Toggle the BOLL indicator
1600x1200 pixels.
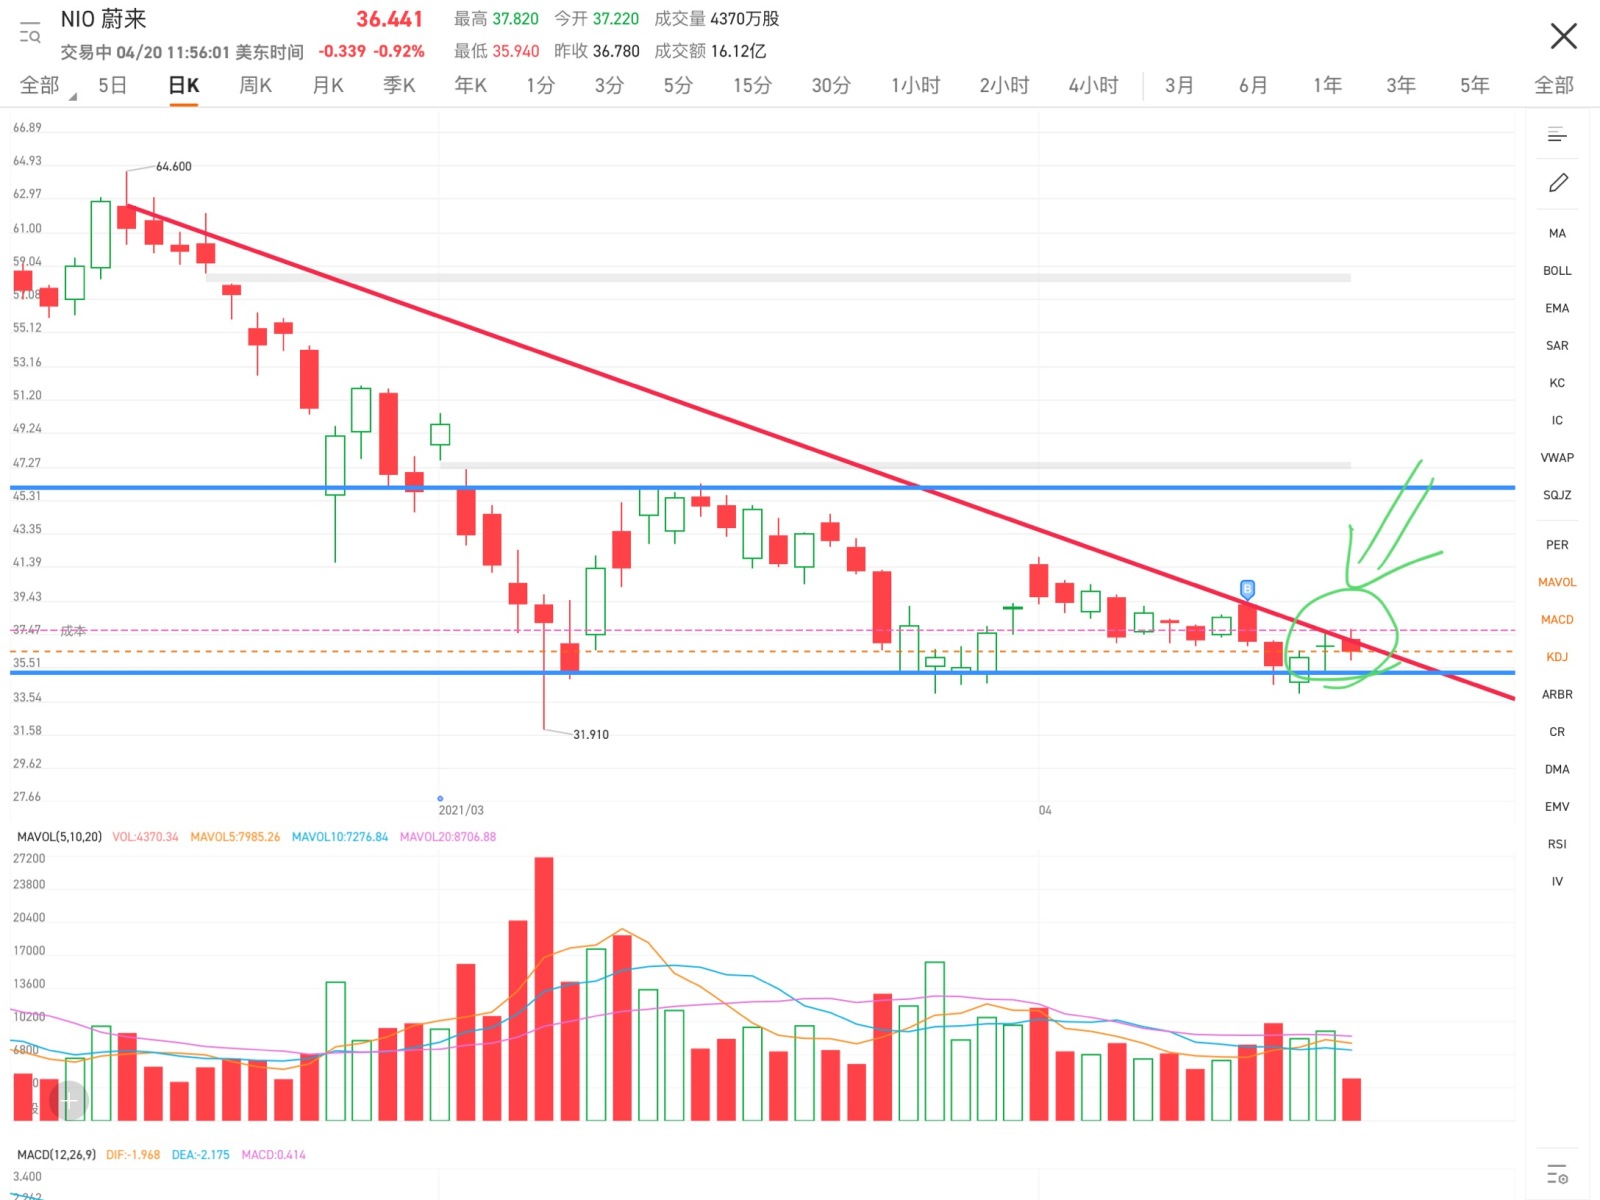(1557, 271)
